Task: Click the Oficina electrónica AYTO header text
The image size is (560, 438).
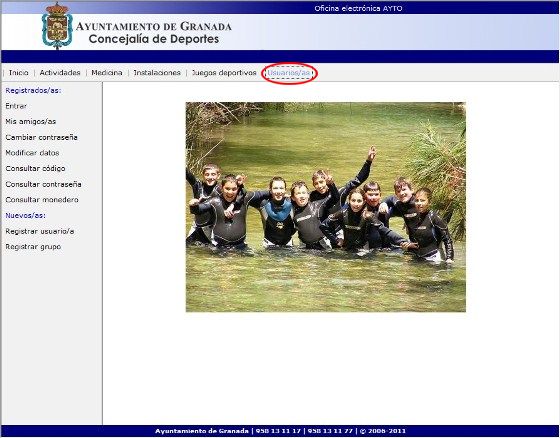Action: click(x=358, y=8)
